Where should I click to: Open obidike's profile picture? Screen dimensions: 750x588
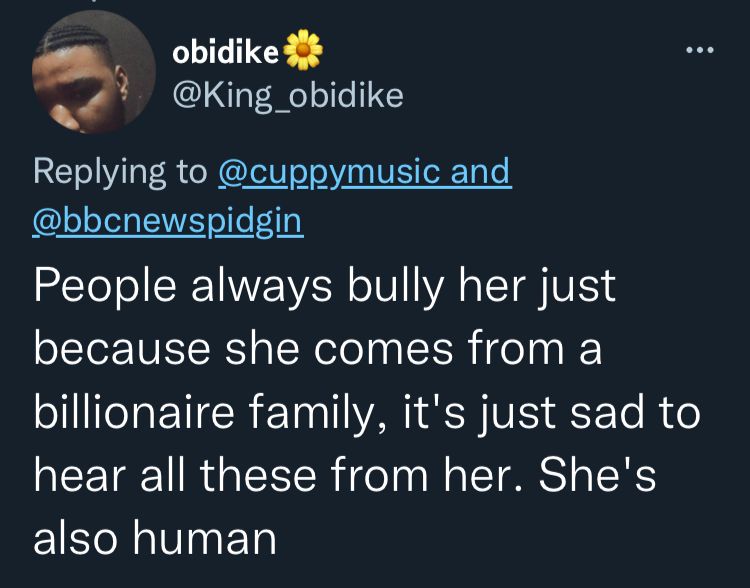(x=94, y=72)
